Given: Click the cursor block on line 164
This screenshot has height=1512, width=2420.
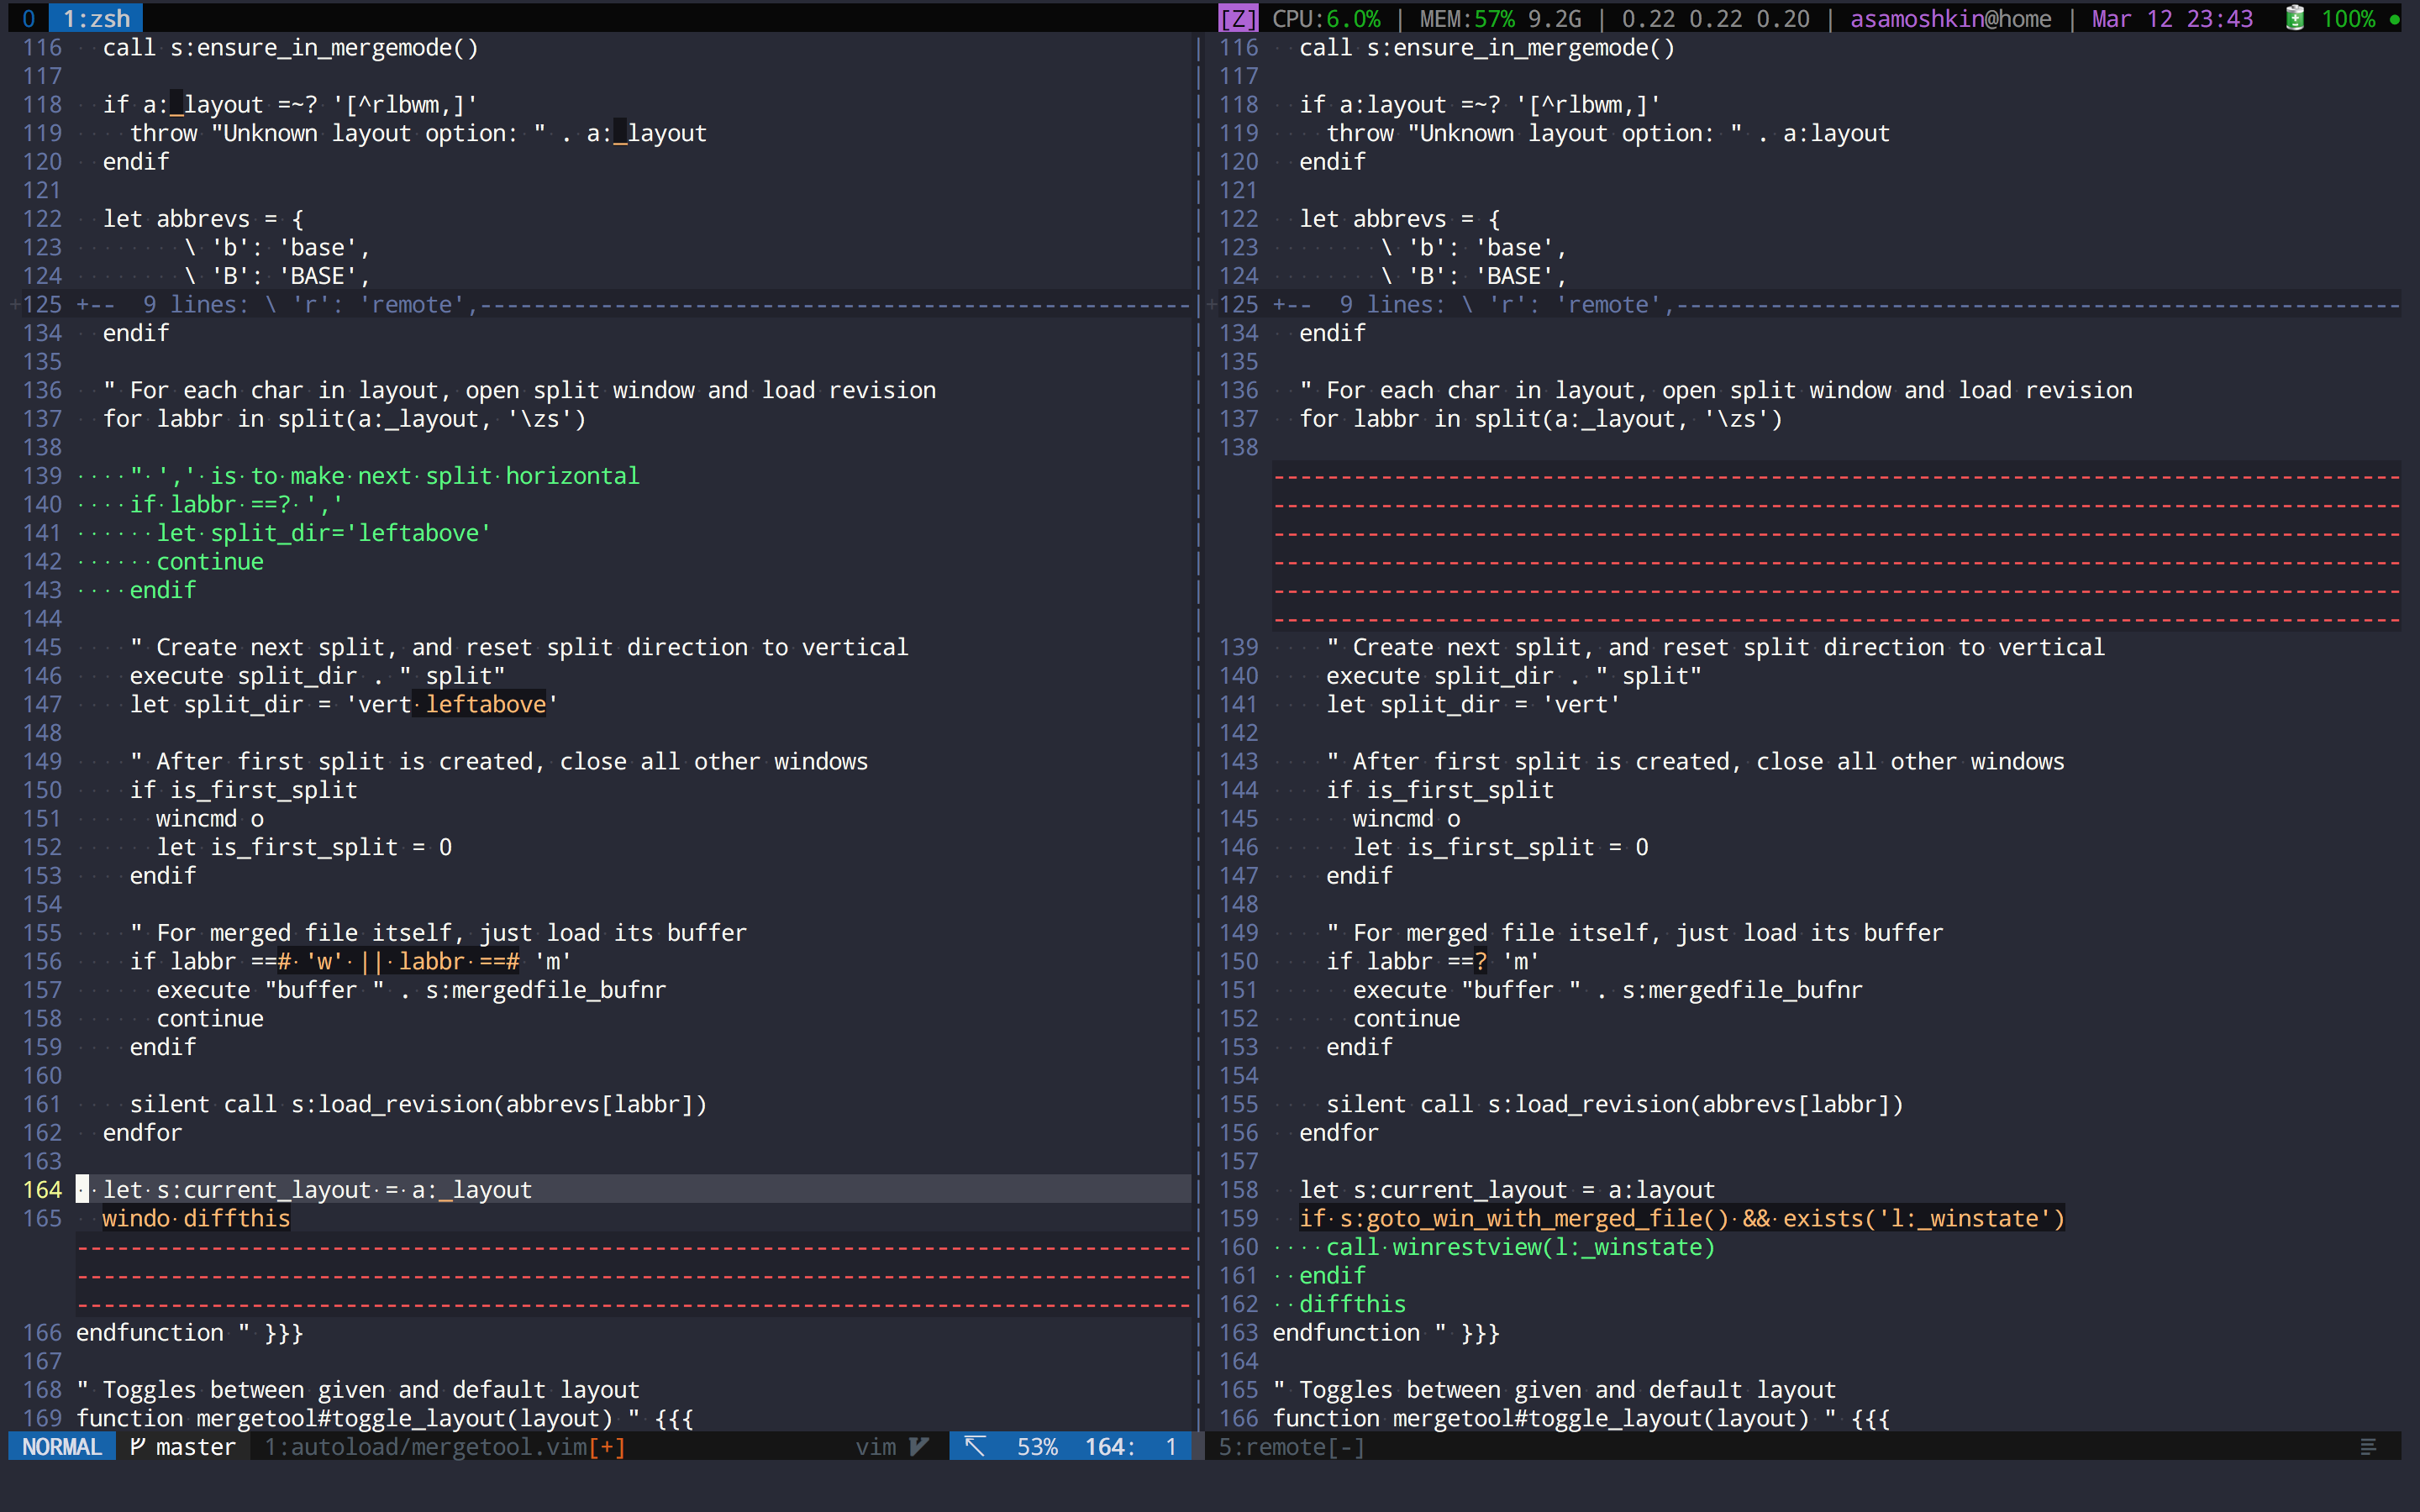Looking at the screenshot, I should (82, 1189).
